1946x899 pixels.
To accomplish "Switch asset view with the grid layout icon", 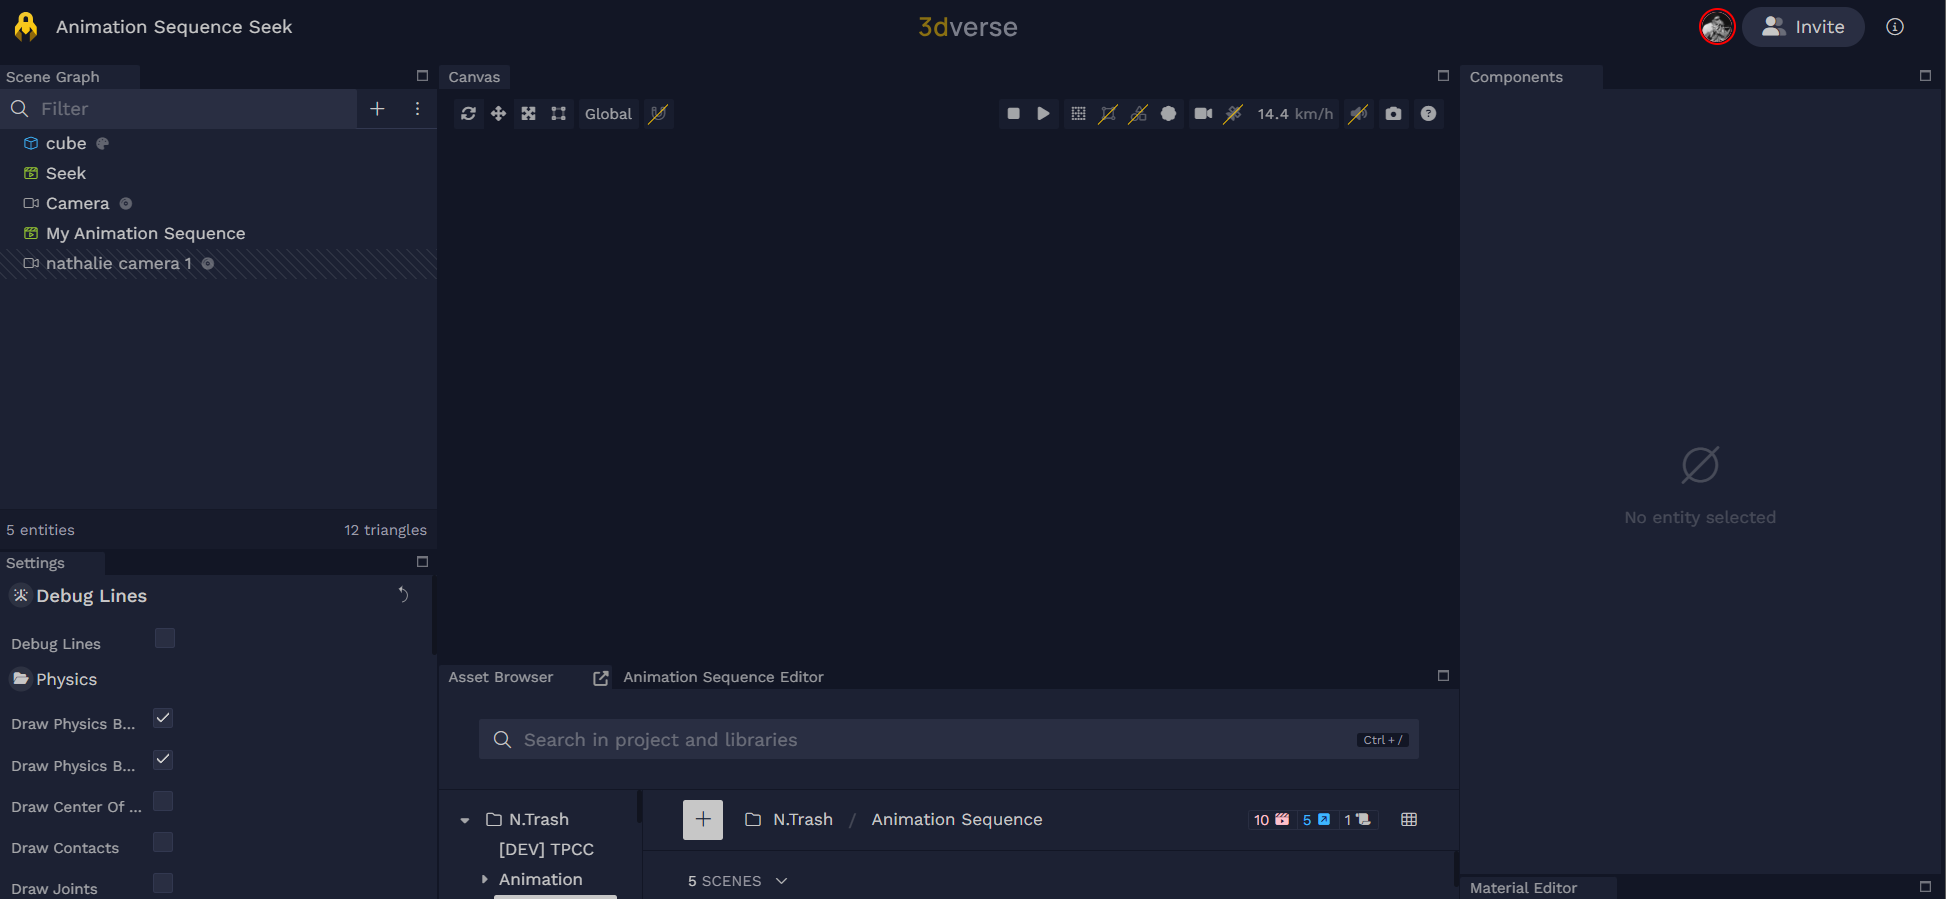I will 1409,820.
